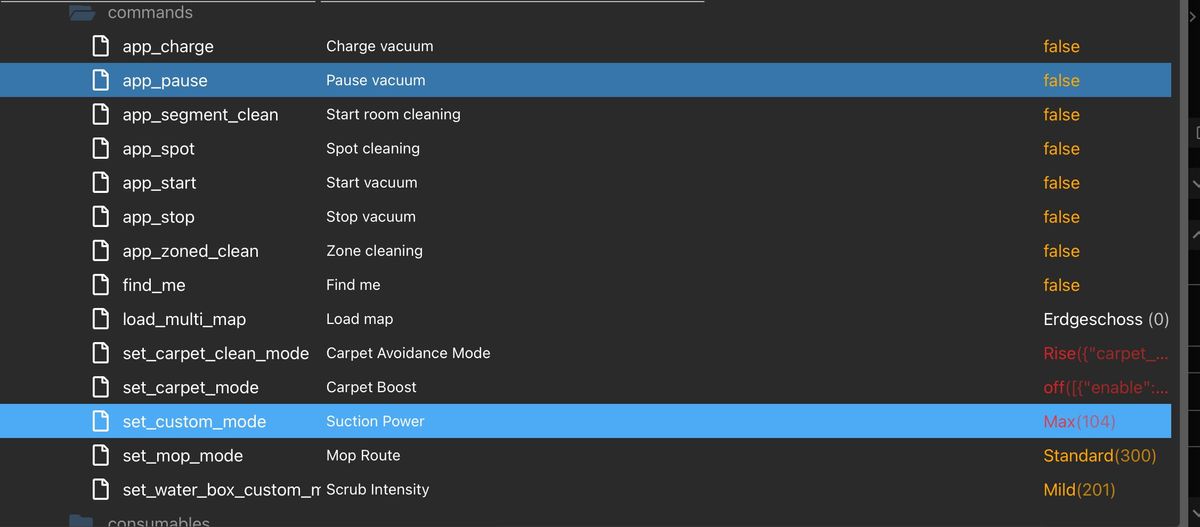This screenshot has width=1200, height=527.
Task: Click the set_mop_mode file icon
Action: [x=100, y=455]
